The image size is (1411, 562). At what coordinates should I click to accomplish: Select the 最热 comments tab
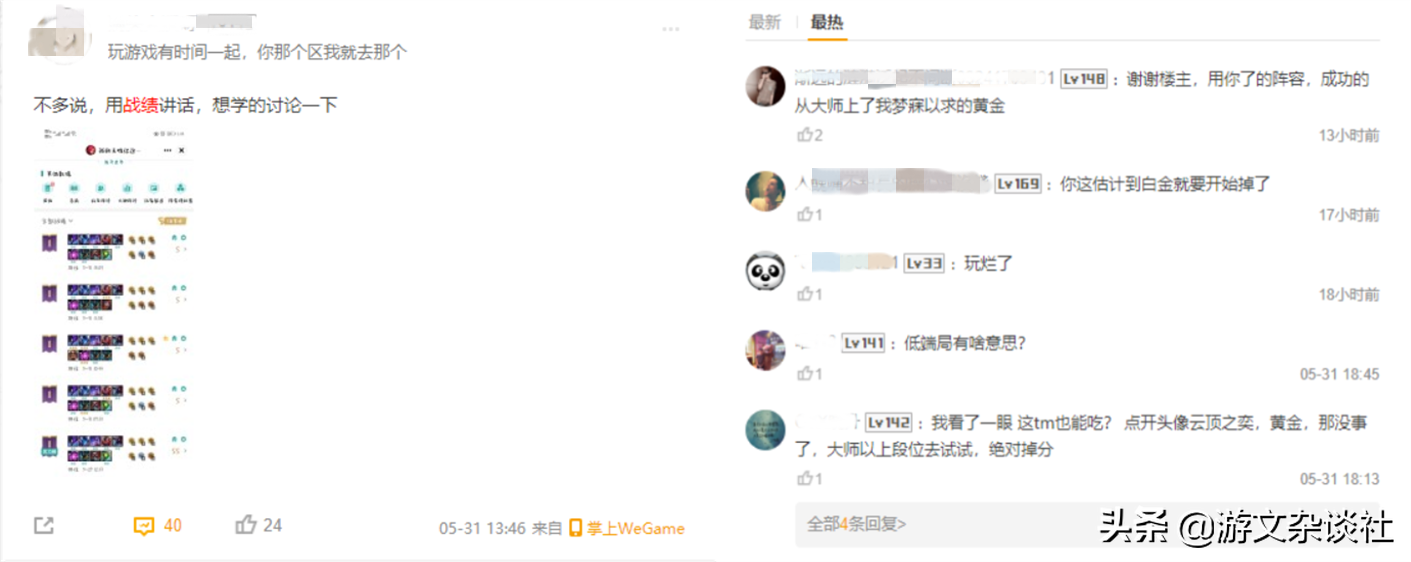827,22
